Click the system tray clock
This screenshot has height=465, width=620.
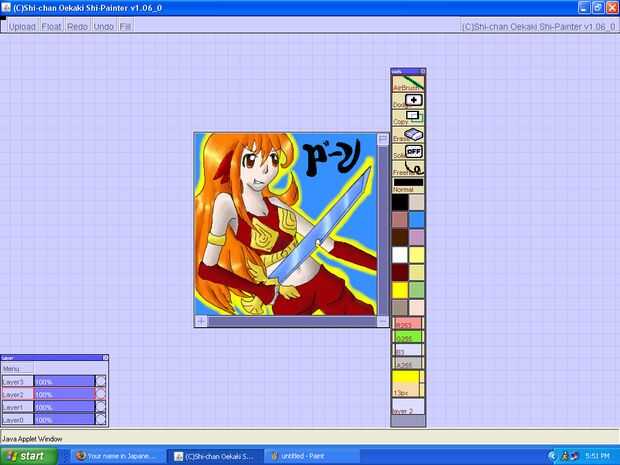[597, 456]
